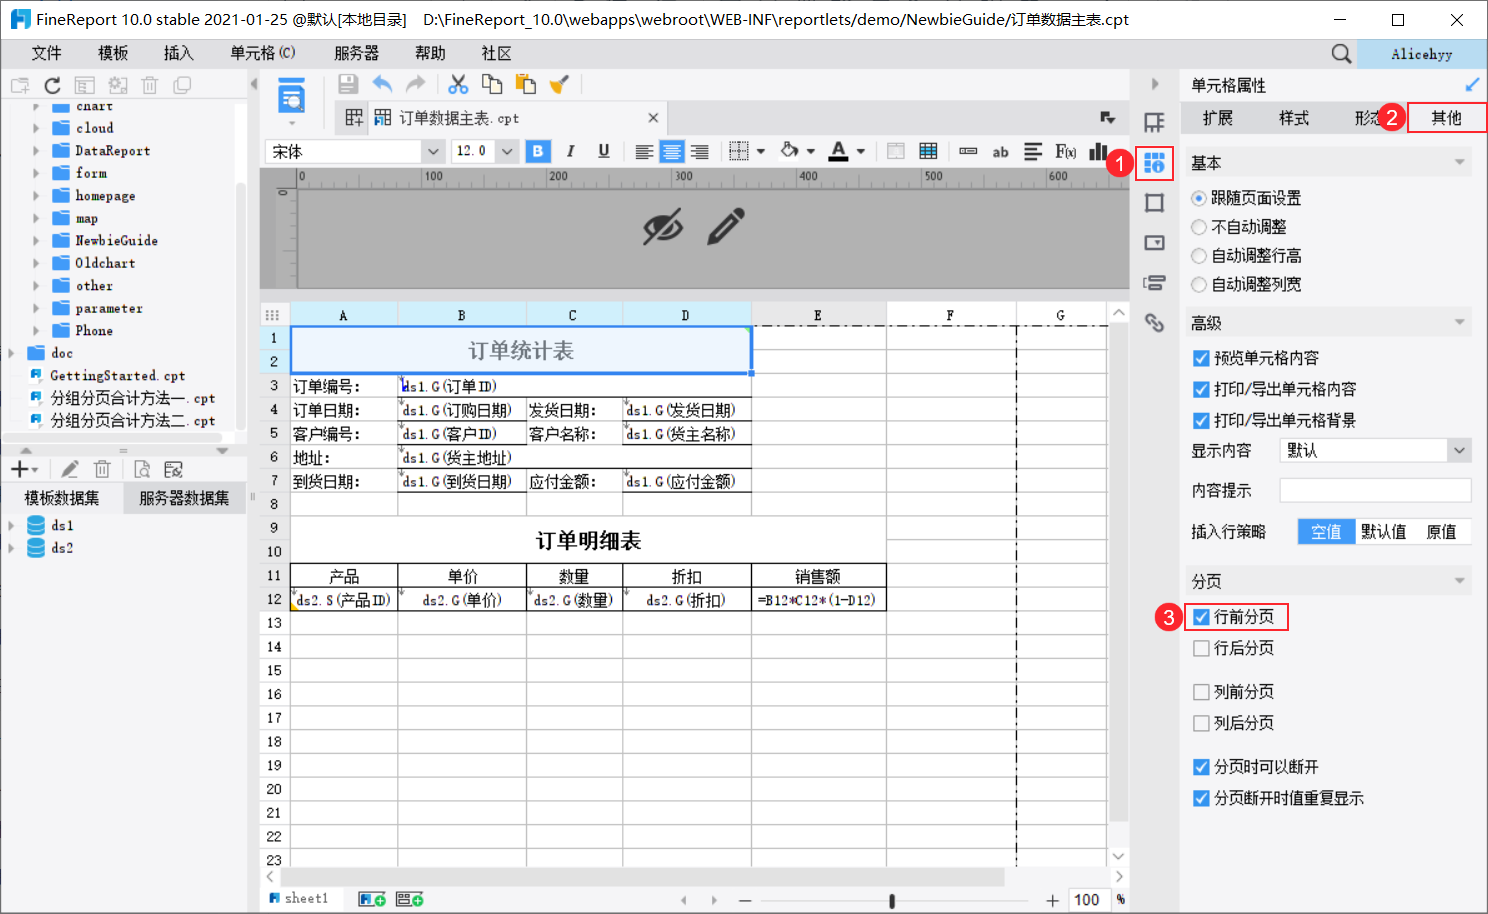Open the report preview button
This screenshot has width=1488, height=914.
coord(291,97)
